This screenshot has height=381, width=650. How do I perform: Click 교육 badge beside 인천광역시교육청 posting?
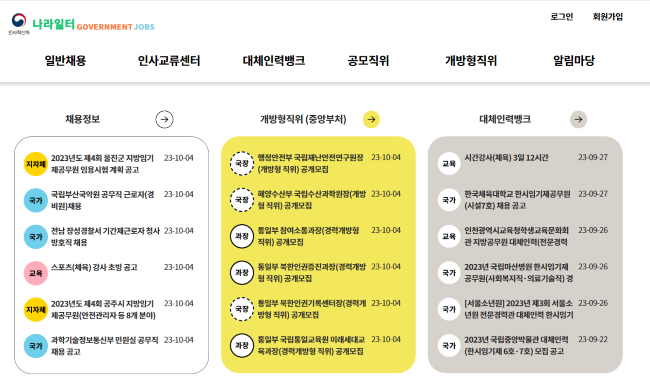click(x=449, y=236)
